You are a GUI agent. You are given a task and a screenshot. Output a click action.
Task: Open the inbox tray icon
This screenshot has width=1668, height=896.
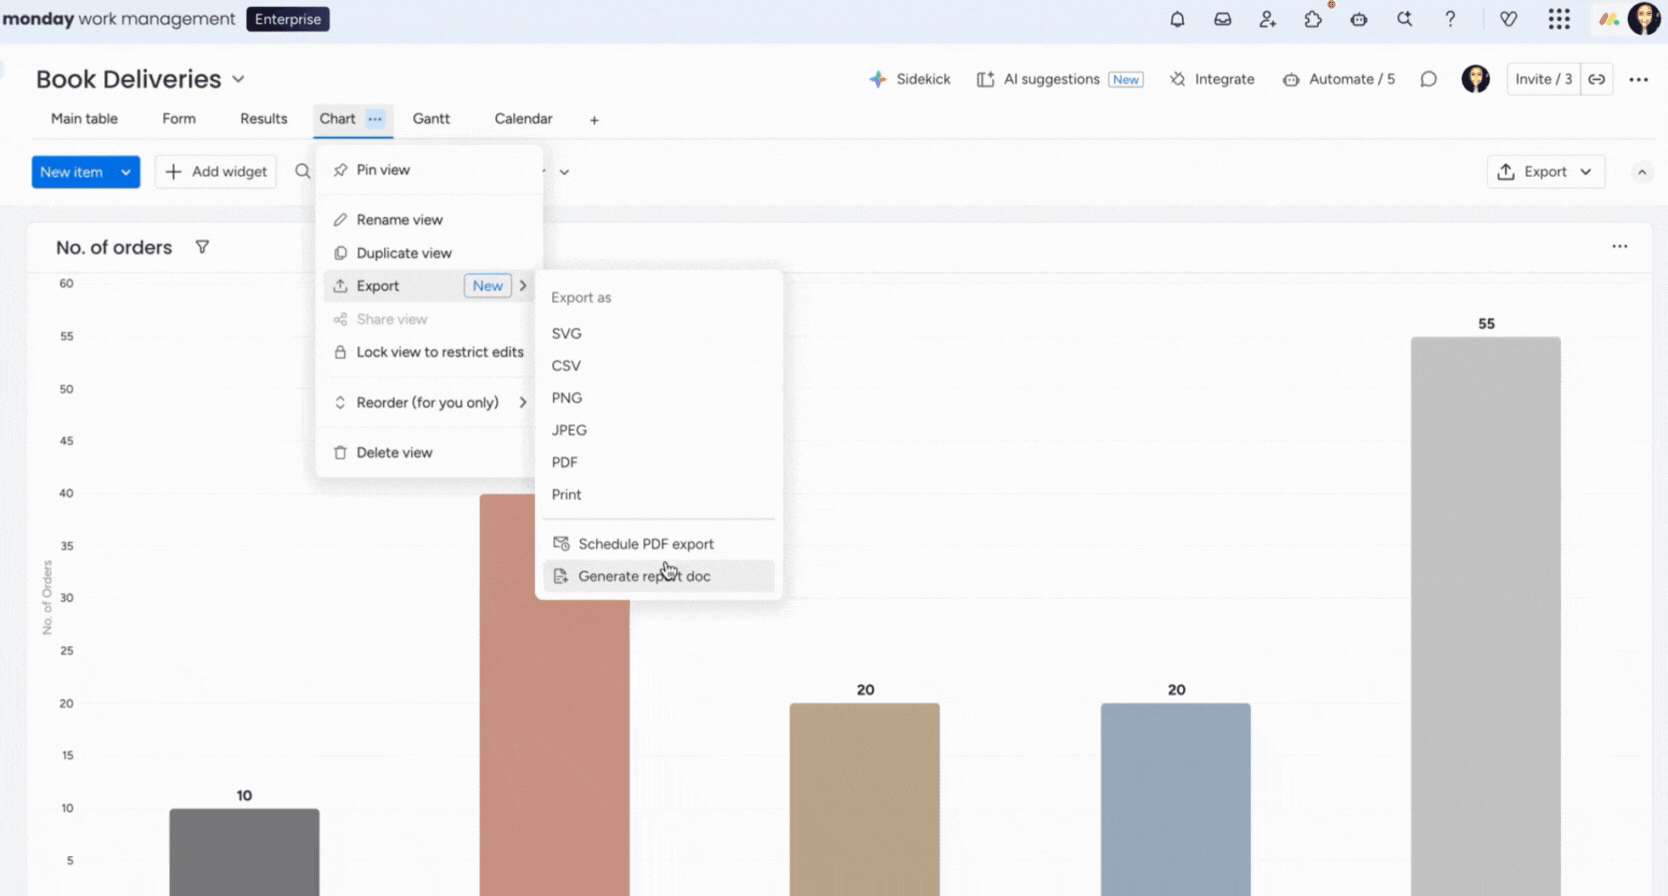[x=1222, y=19]
